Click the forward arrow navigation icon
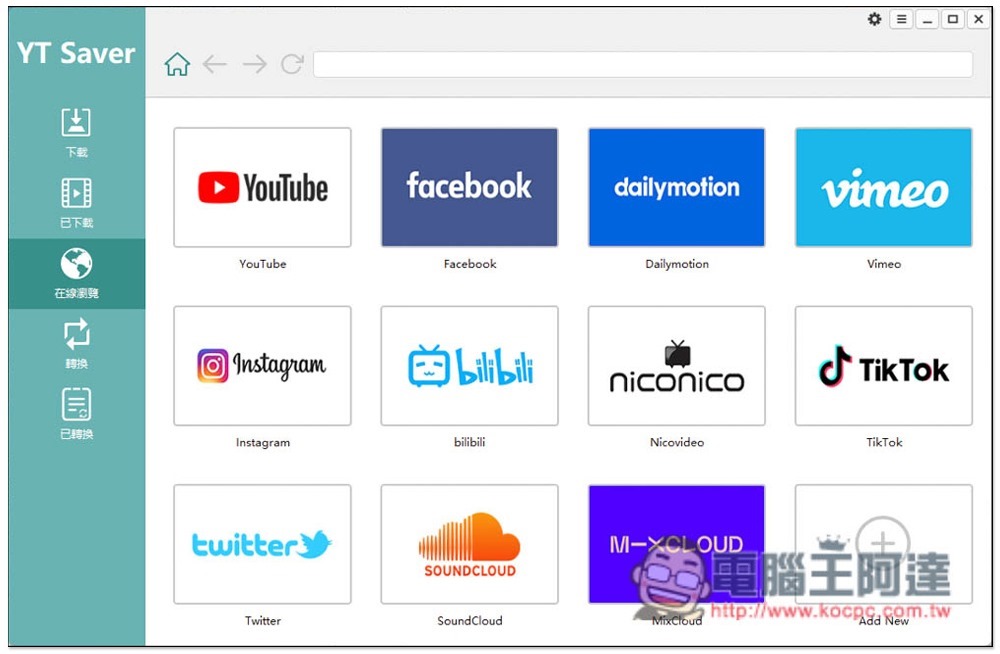Screen dimensions: 1000x654 (254, 64)
